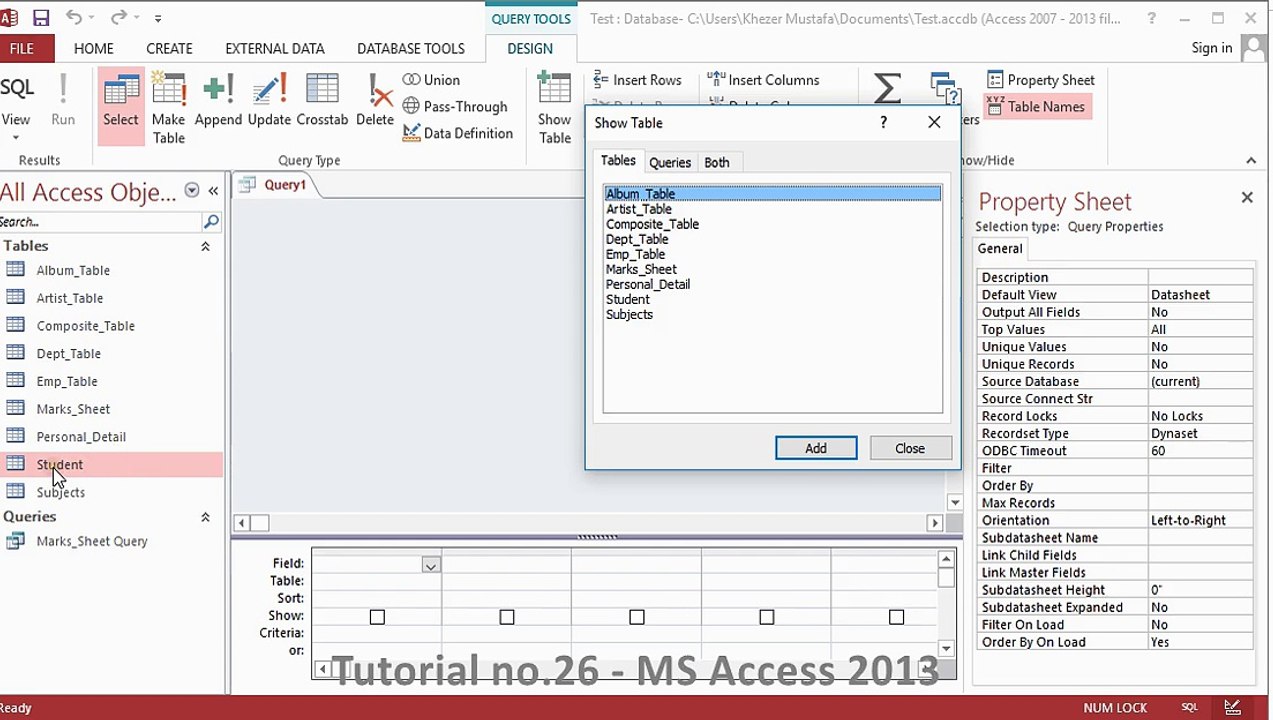1273x720 pixels.
Task: Select the Query1 document tab
Action: (276, 185)
